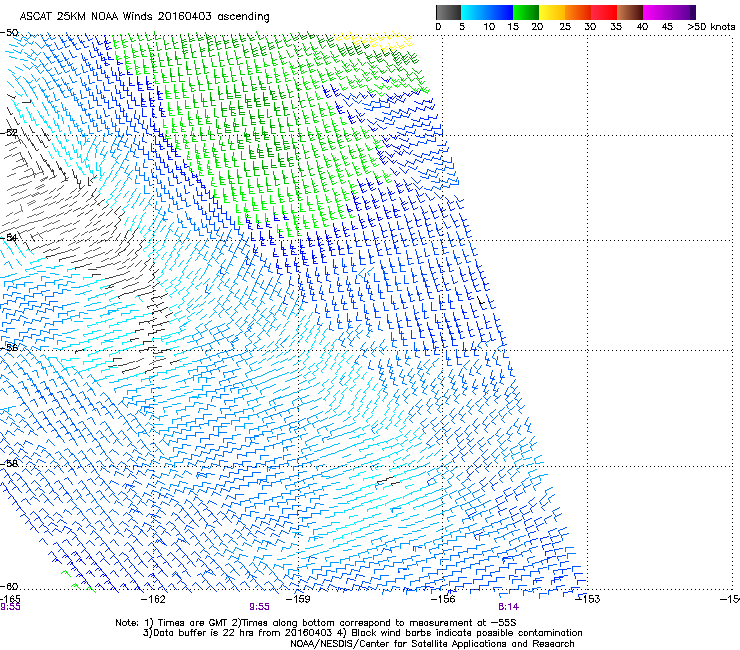Screen dimensions: 740x650
Task: Click the -54 latitude axis label
Action: pos(9,237)
